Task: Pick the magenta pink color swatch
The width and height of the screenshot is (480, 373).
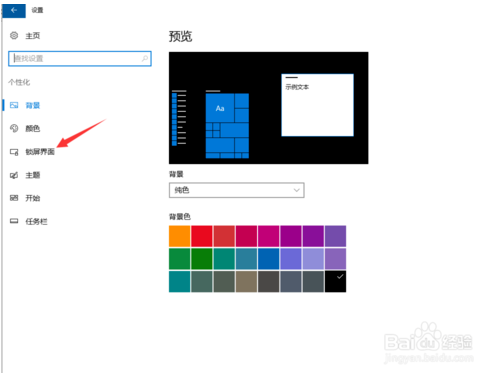Action: click(x=269, y=236)
